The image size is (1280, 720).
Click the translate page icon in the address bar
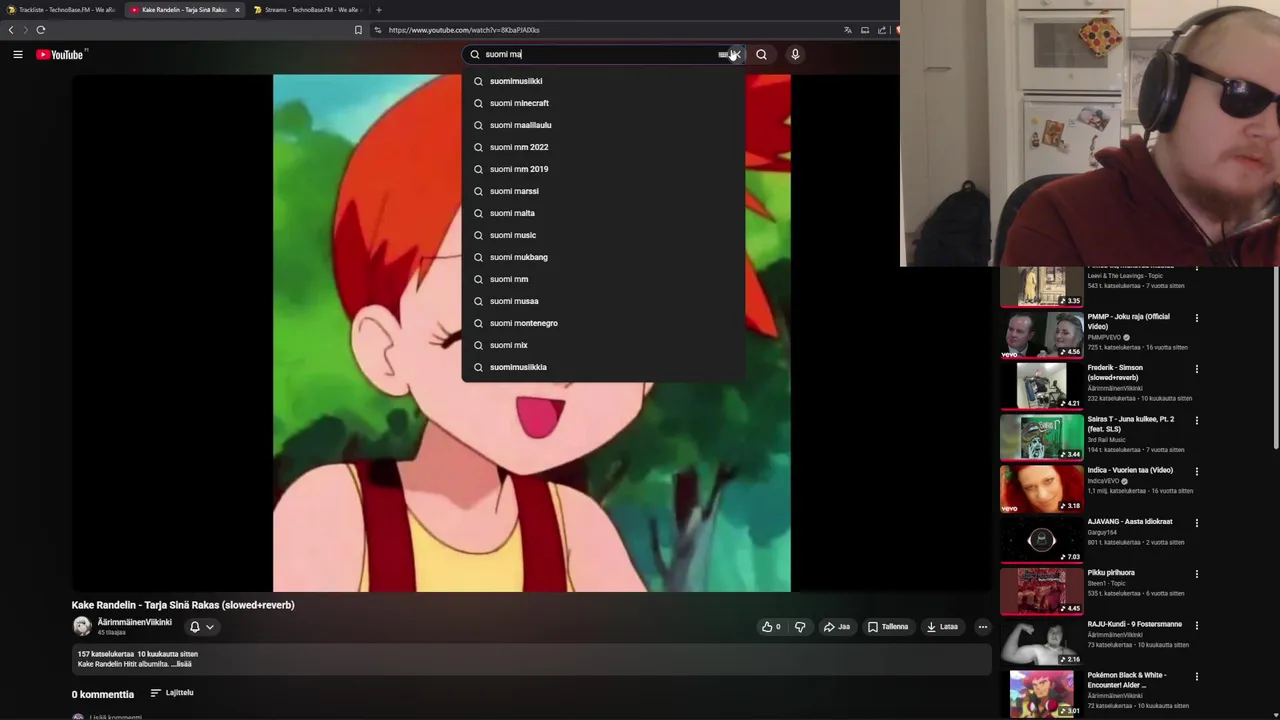848,30
